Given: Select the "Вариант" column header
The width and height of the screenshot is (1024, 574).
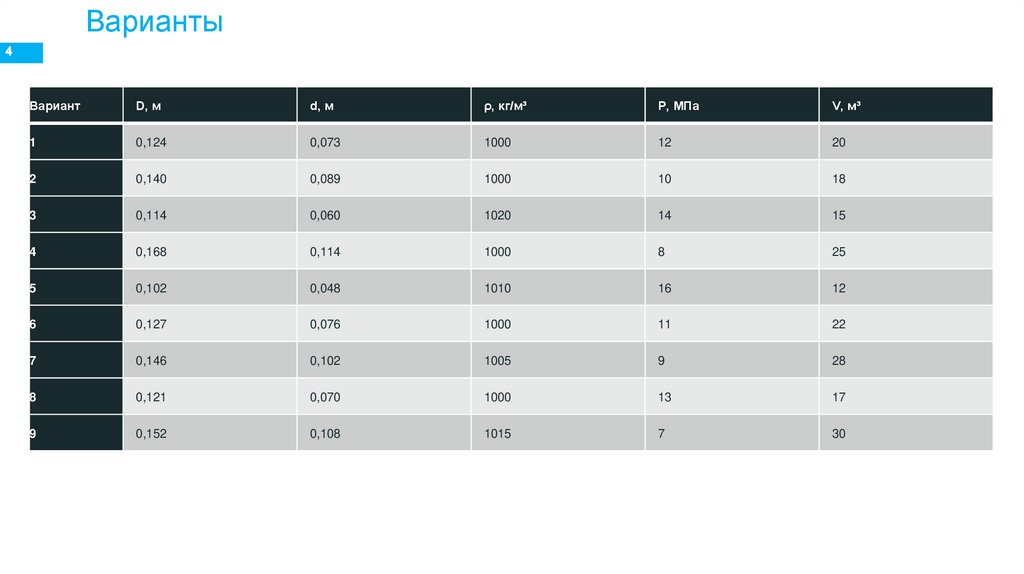Looking at the screenshot, I should pos(55,105).
